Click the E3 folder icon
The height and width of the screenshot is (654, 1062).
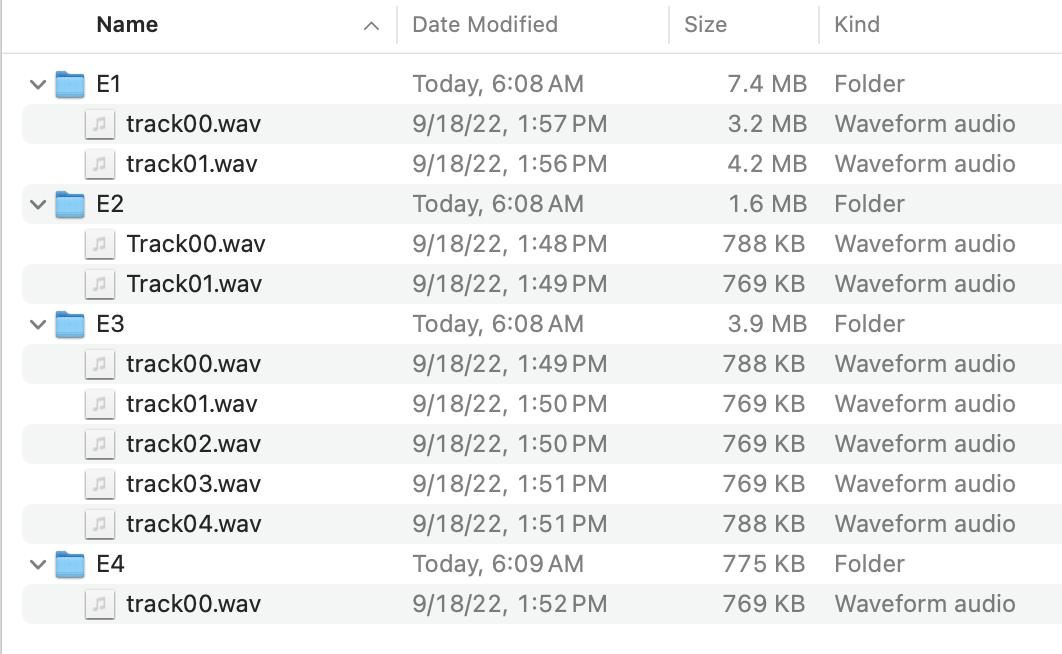point(69,324)
